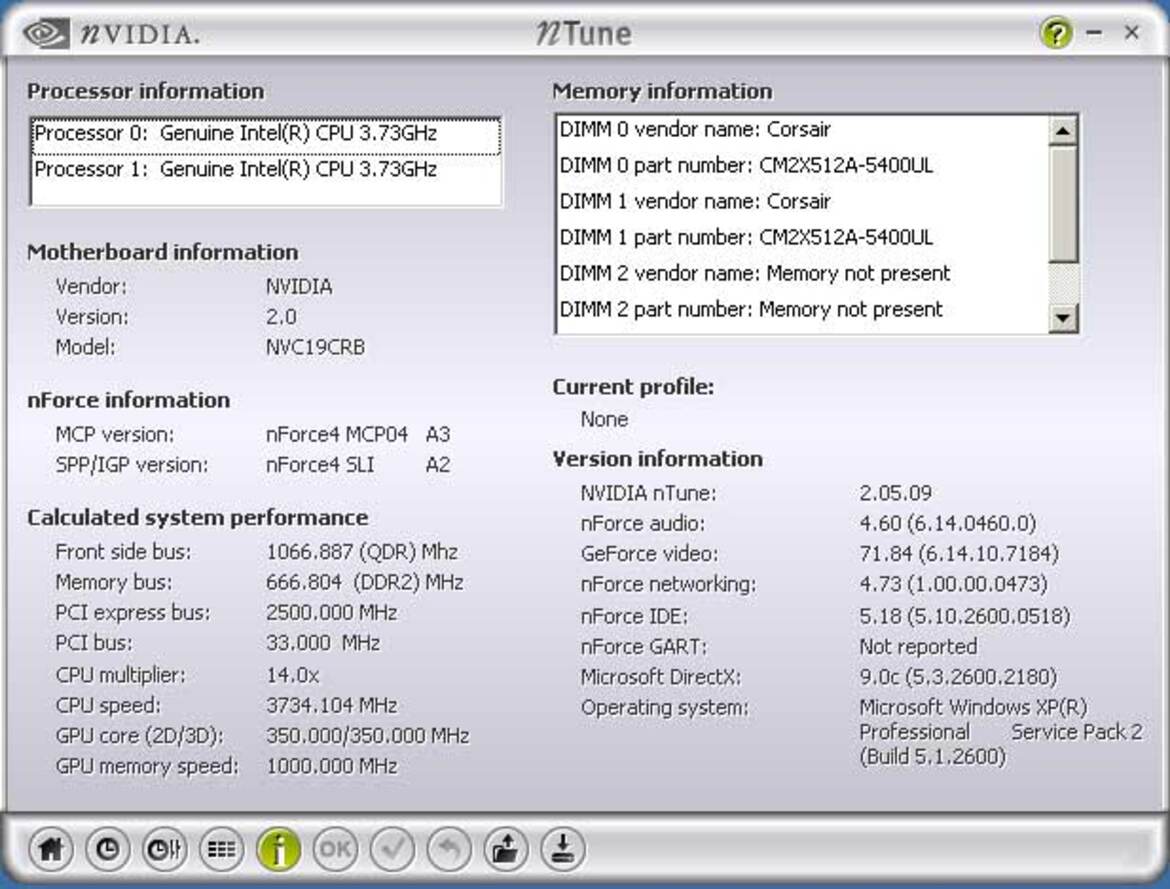This screenshot has height=889, width=1170.
Task: Click CPU speed value 3734.104 MHz
Action: [x=331, y=705]
